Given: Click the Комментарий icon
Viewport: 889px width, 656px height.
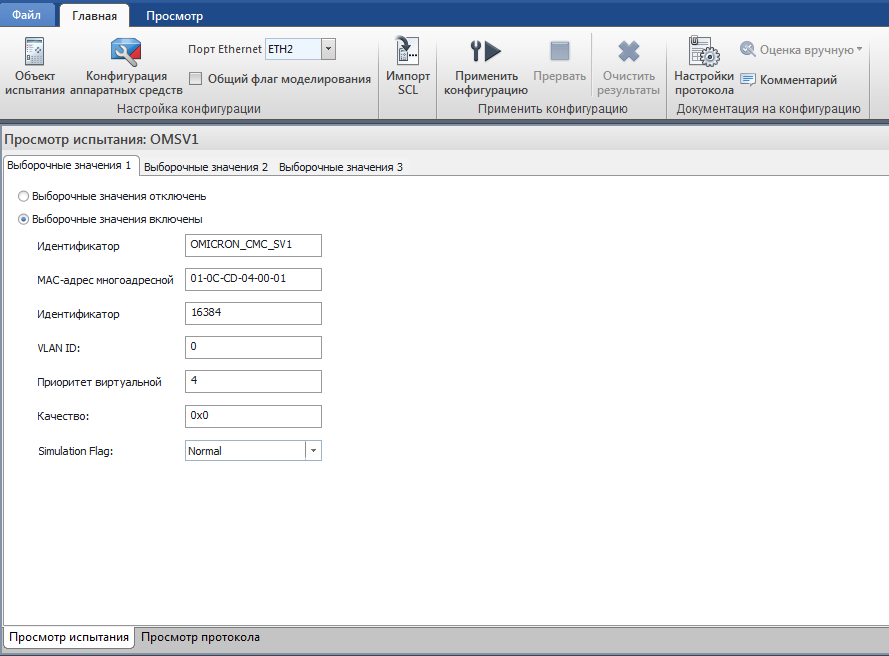Looking at the screenshot, I should [748, 80].
